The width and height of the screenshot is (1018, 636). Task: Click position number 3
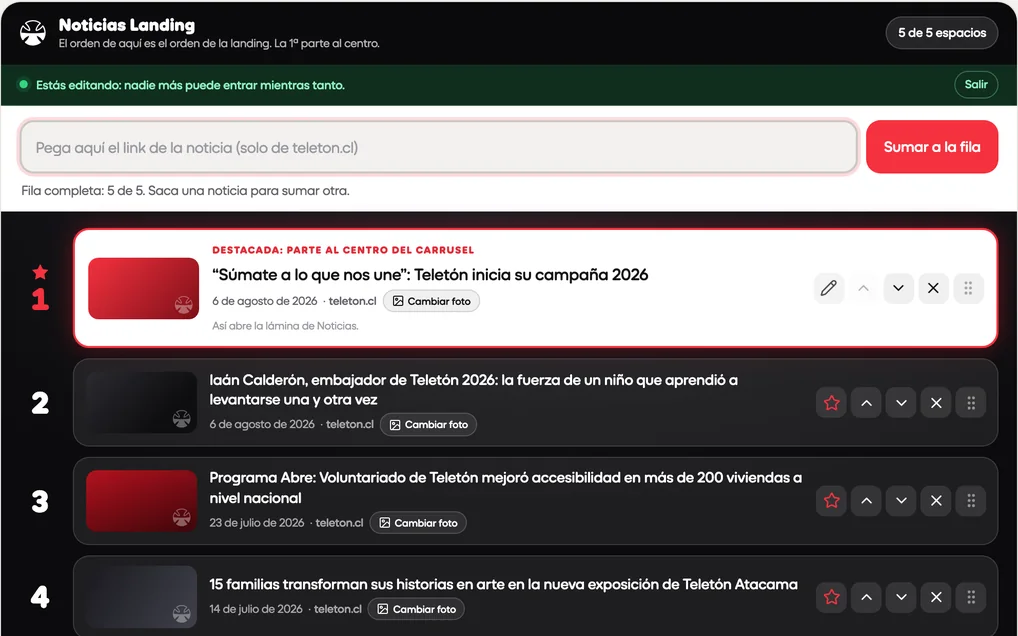coord(40,501)
